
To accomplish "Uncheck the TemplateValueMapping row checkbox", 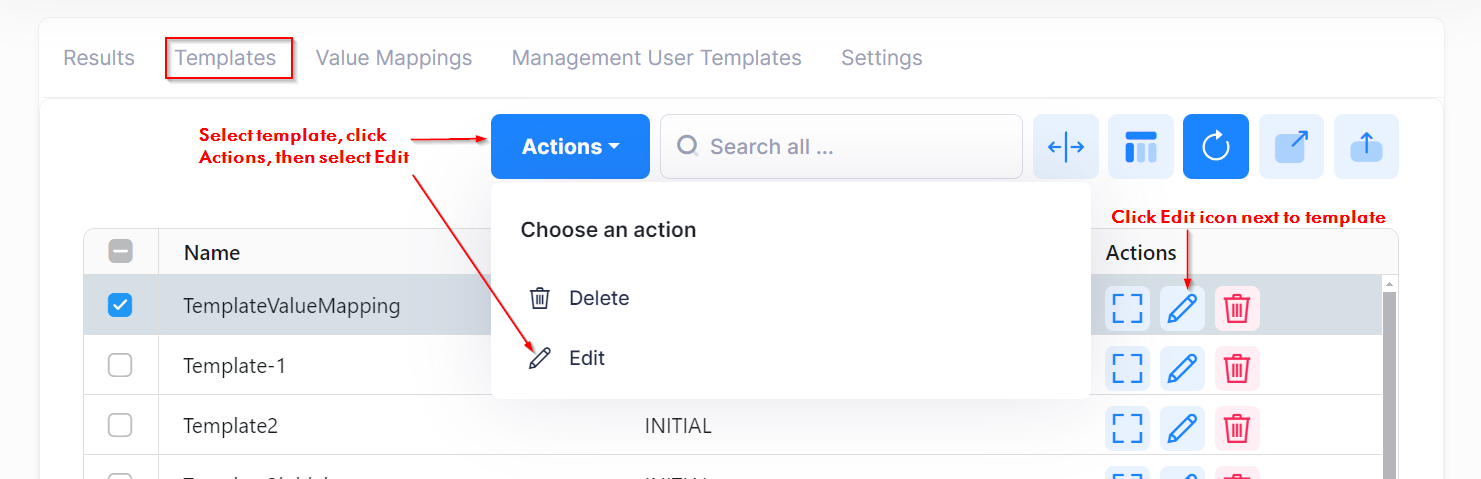I will pos(120,306).
